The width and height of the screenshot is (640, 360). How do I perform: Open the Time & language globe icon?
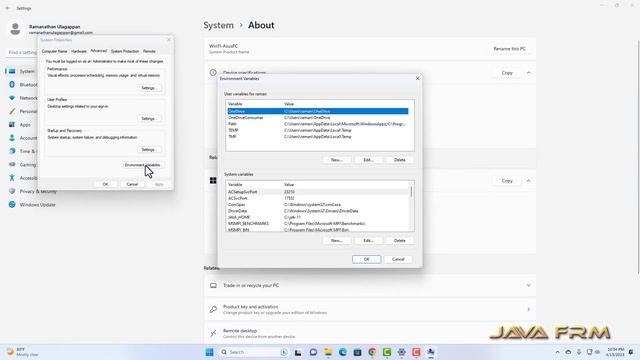[x=12, y=151]
